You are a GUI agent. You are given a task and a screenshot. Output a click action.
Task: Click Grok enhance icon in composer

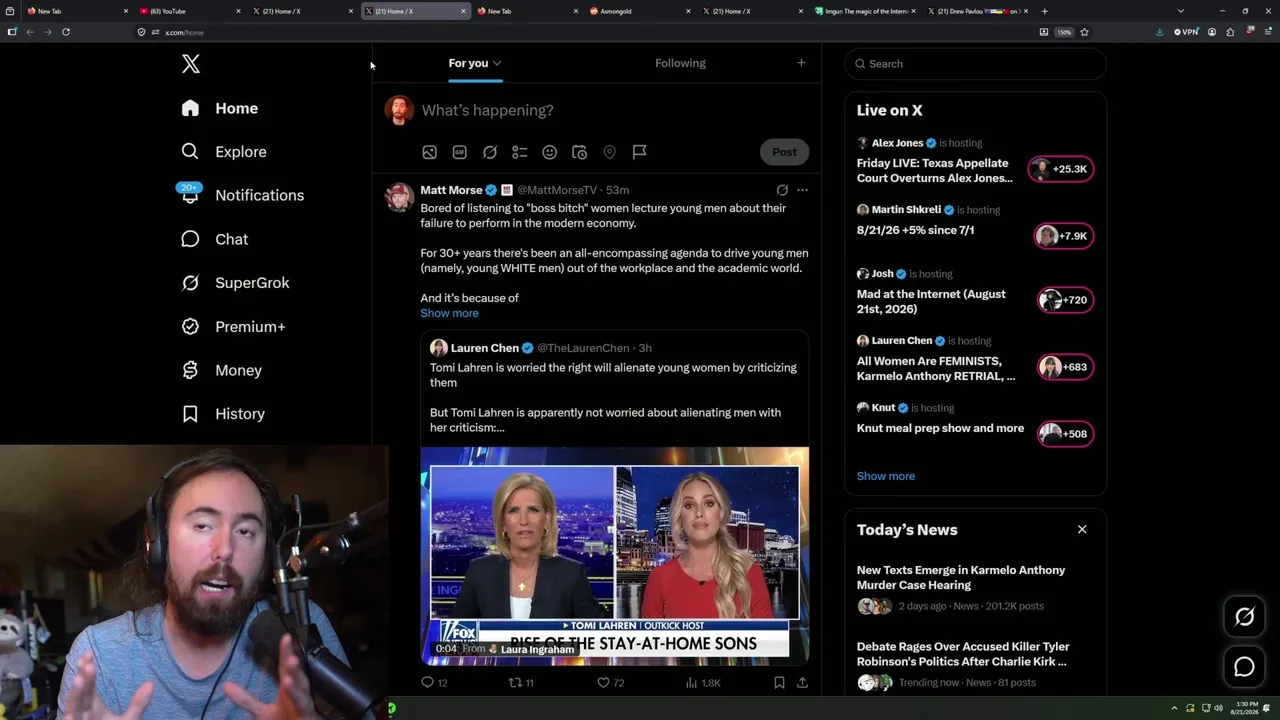tap(490, 152)
